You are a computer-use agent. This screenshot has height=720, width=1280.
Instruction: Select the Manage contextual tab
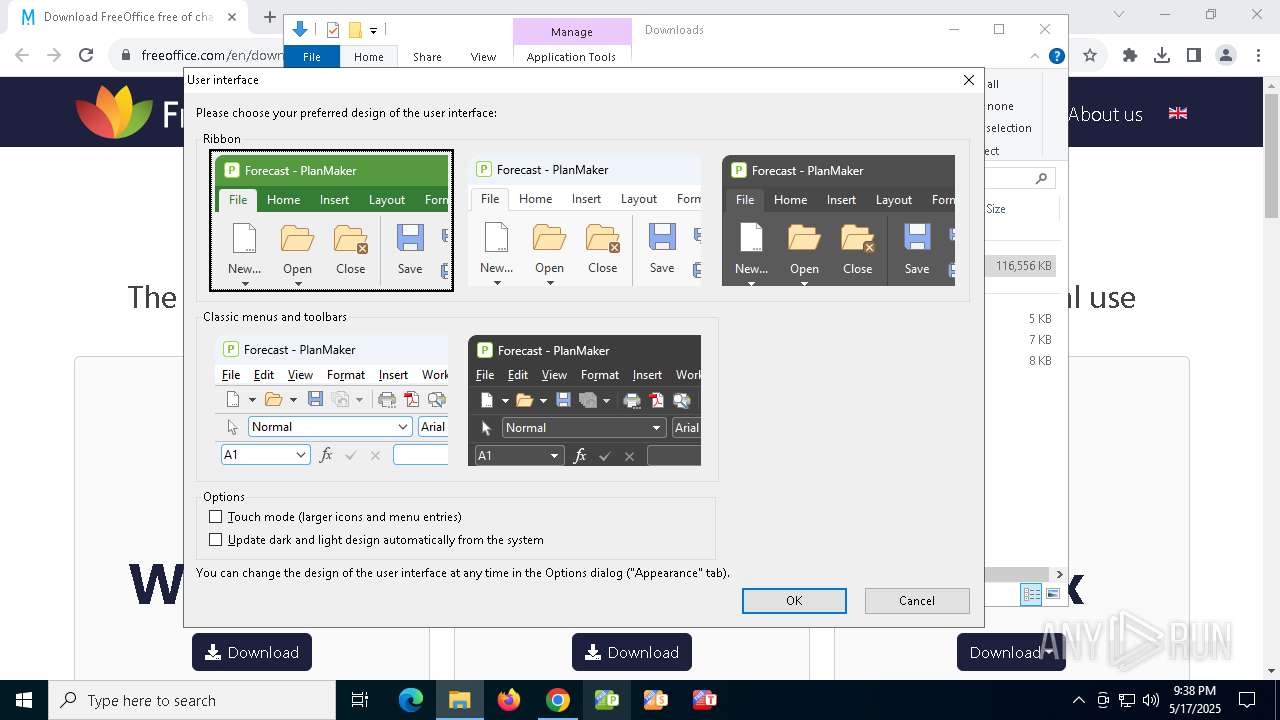[x=572, y=32]
